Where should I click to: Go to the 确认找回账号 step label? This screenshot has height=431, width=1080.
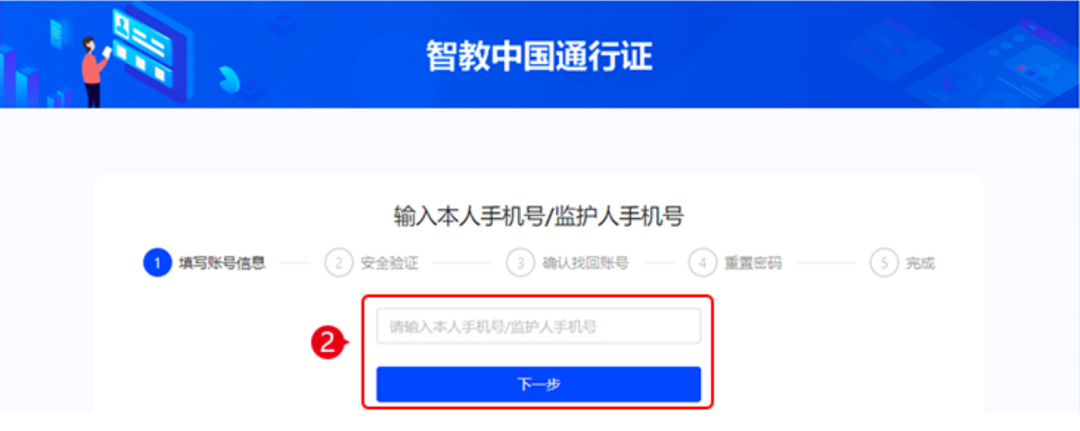(585, 263)
